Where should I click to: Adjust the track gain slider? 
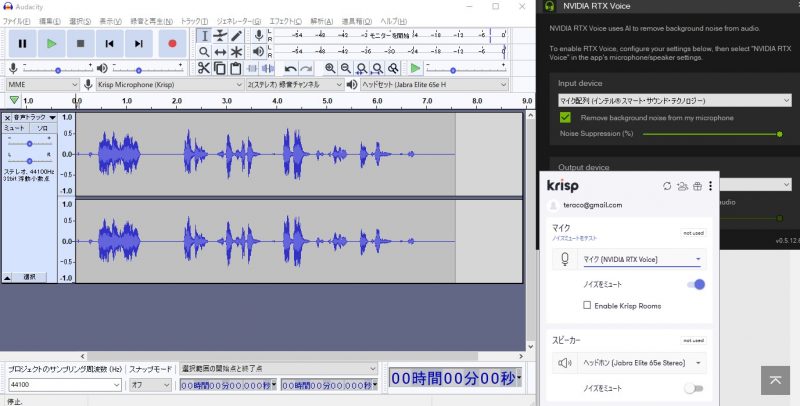[29, 143]
